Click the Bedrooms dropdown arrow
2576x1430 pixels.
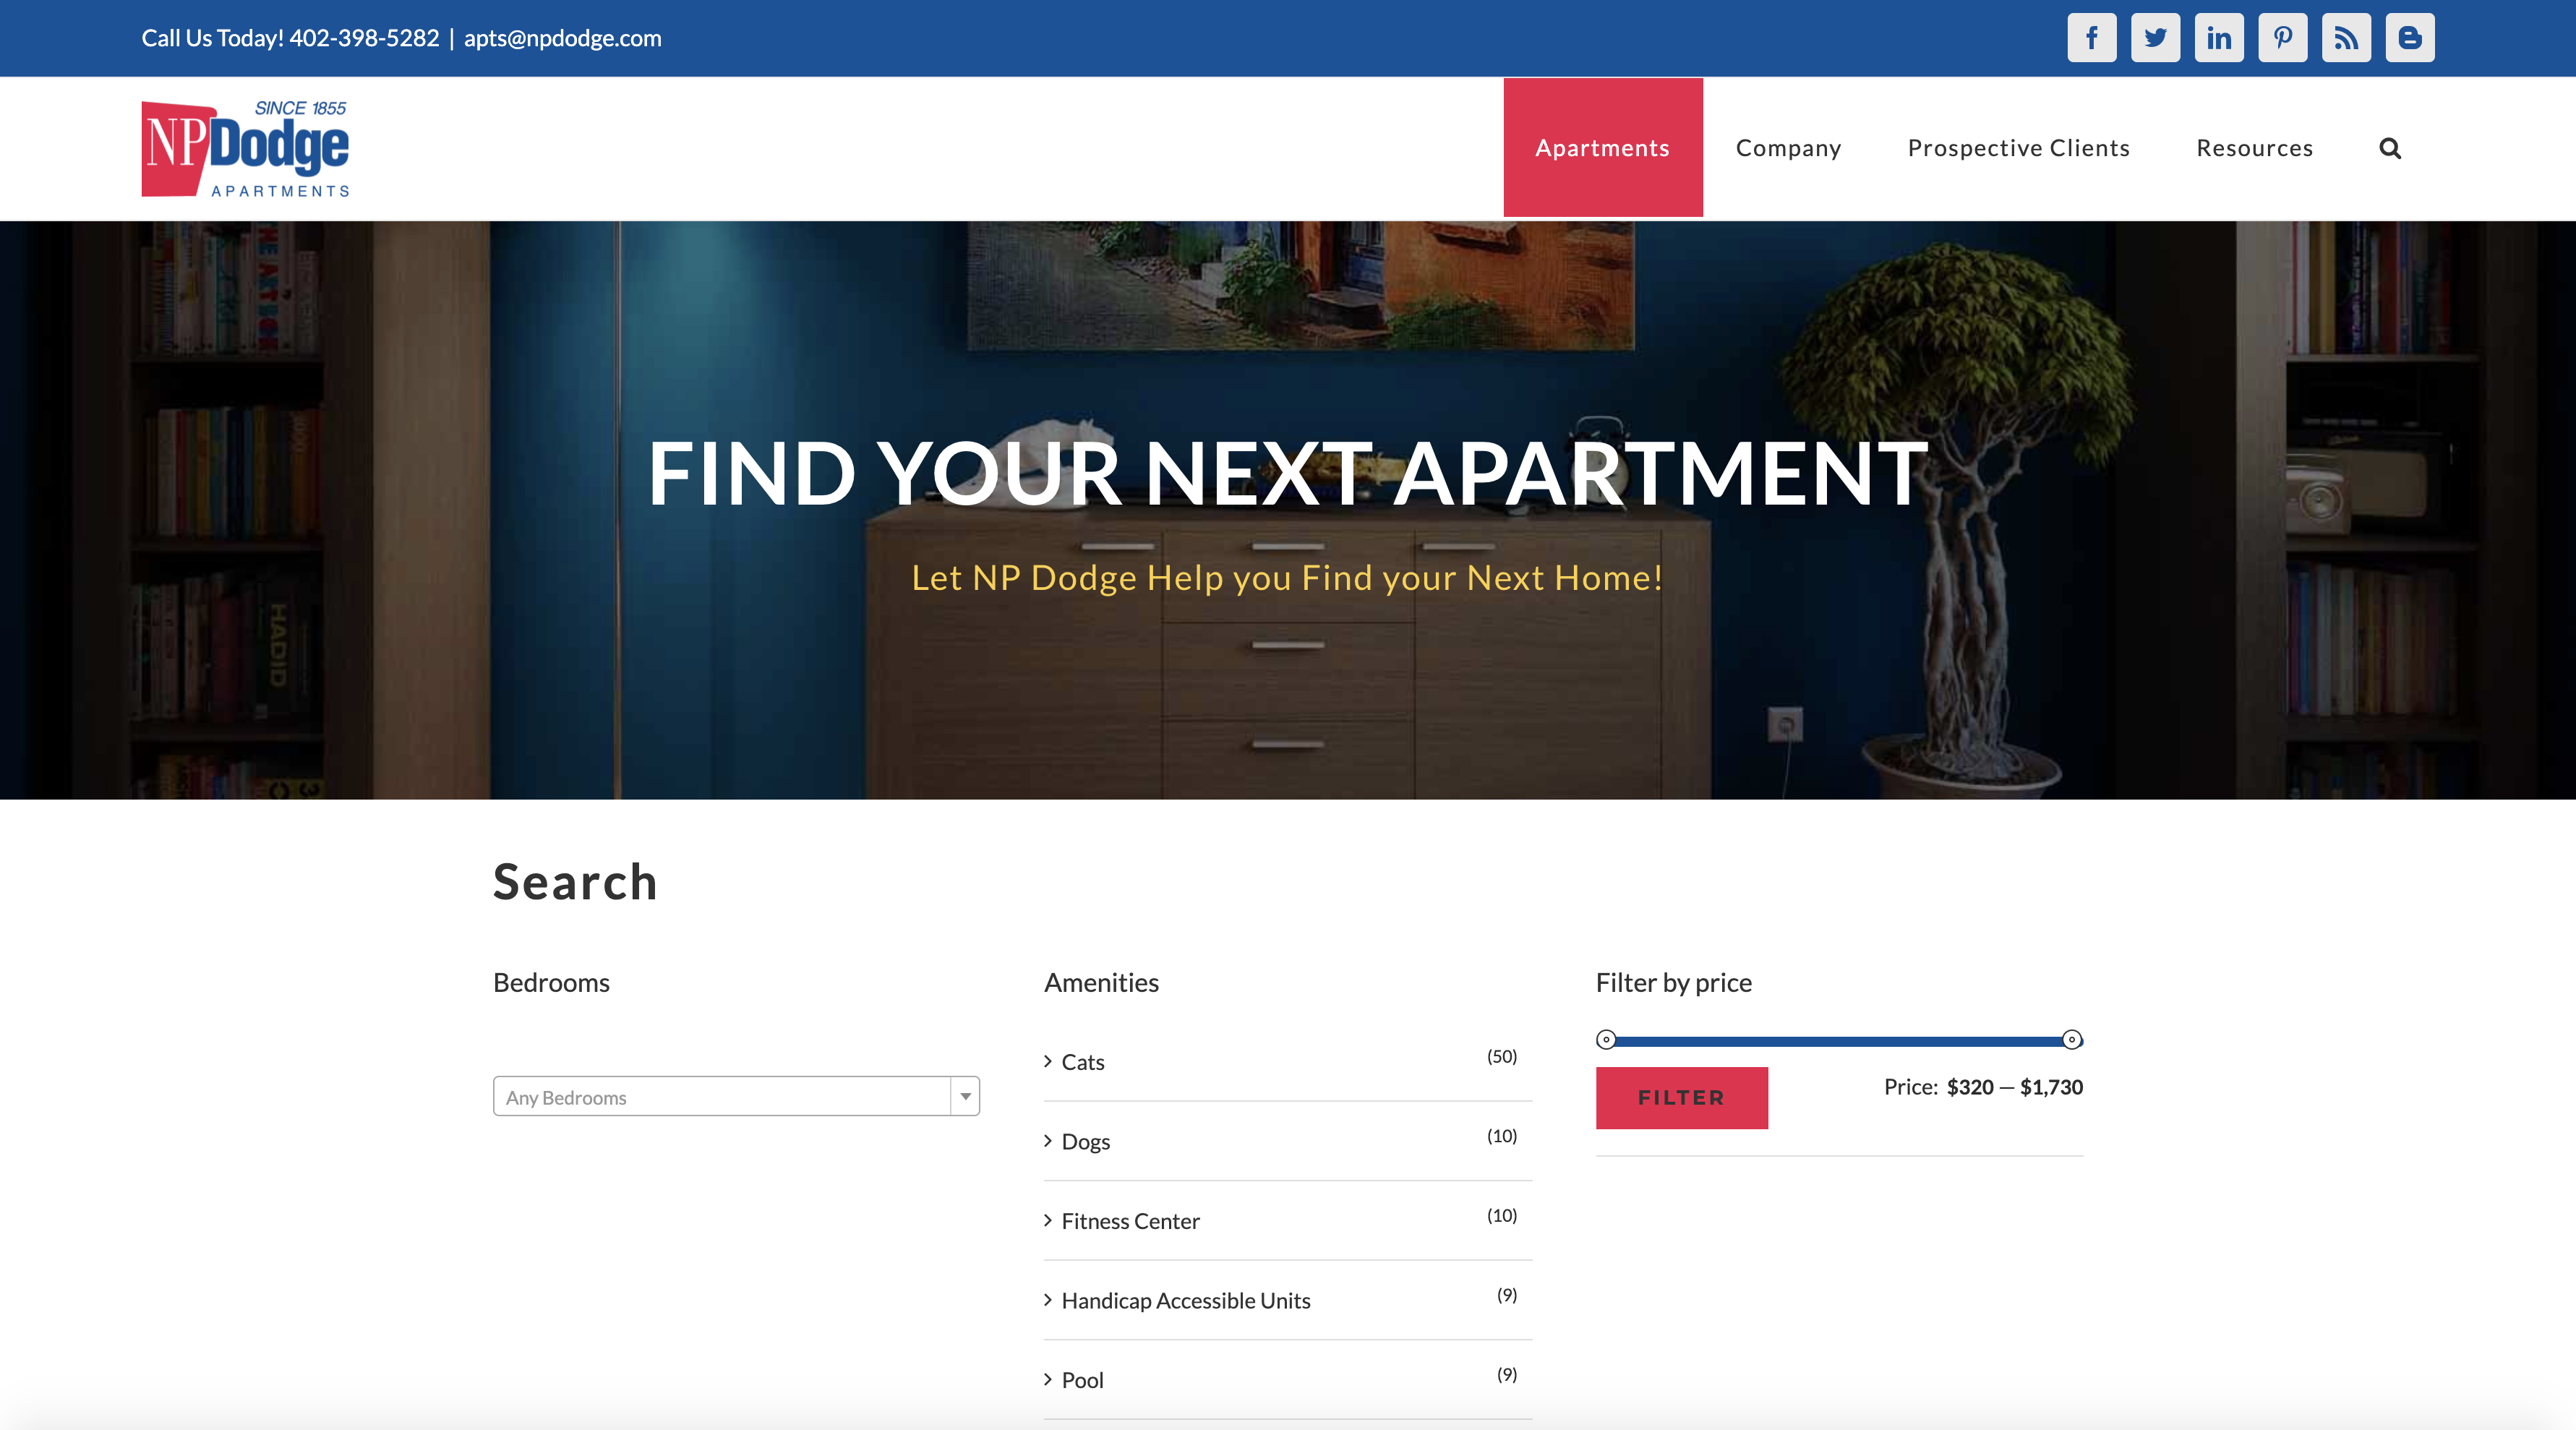point(965,1096)
